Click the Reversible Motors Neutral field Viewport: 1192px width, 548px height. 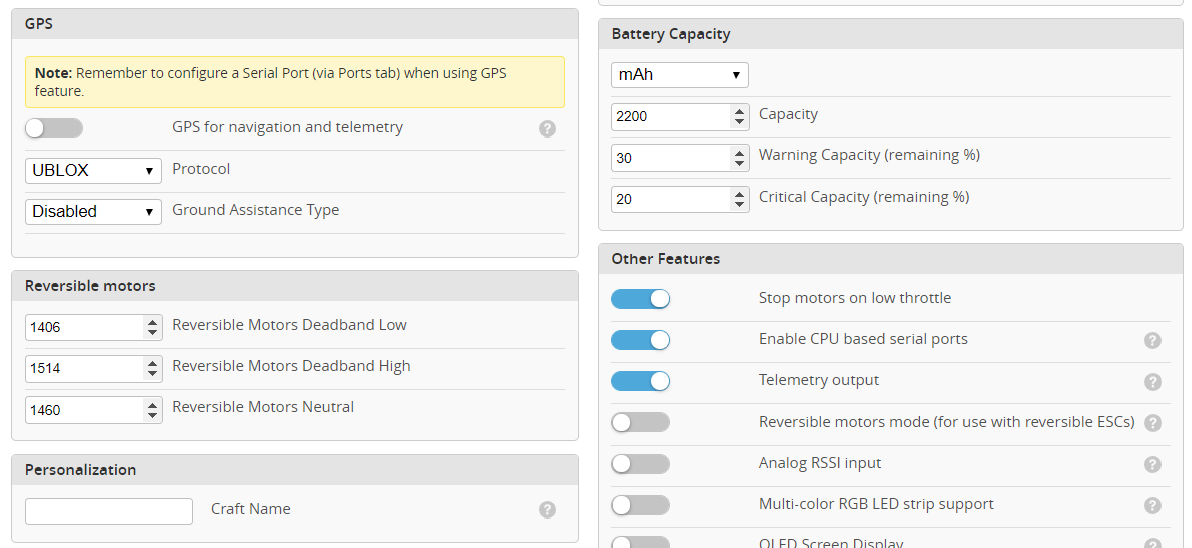point(84,410)
